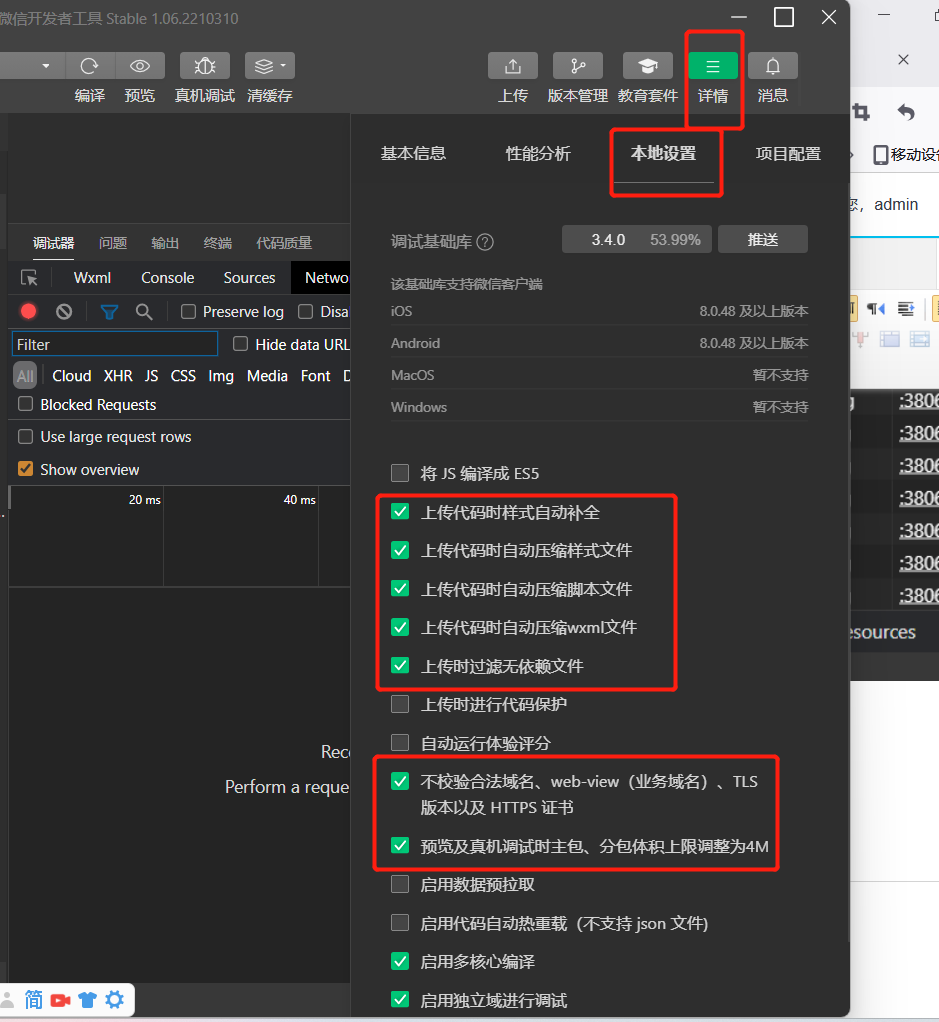Enable 上传时进行代码保护 checkbox
Screen dimensions: 939x1022
(400, 704)
